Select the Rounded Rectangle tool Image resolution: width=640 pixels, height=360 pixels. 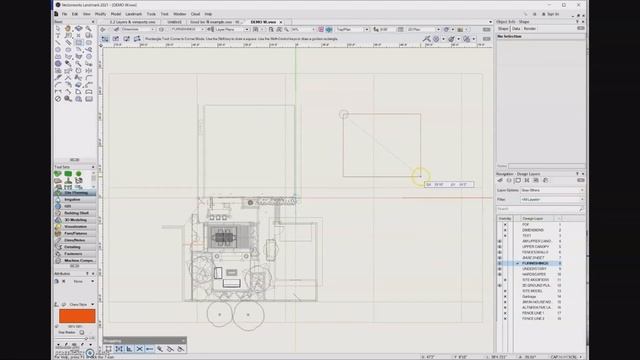click(89, 43)
